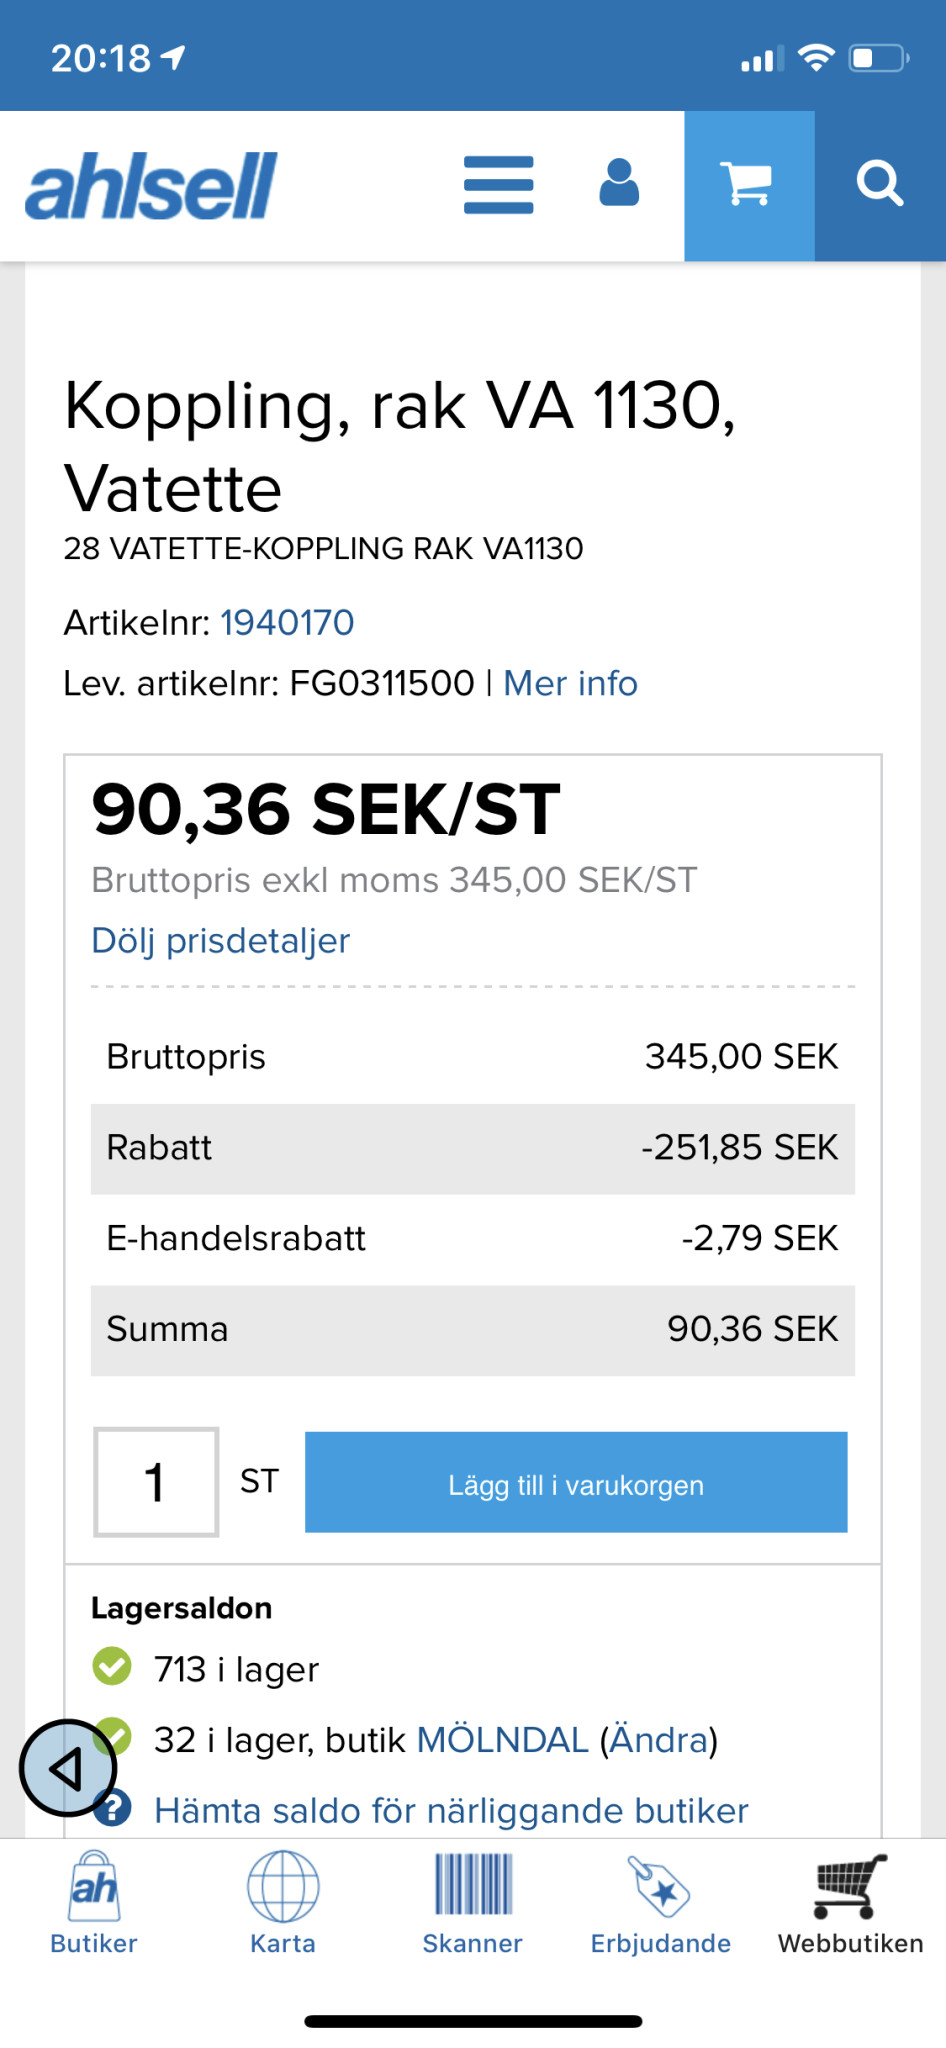Collapse price details via Dölj prisdetaljer
The height and width of the screenshot is (2048, 946).
coord(221,941)
